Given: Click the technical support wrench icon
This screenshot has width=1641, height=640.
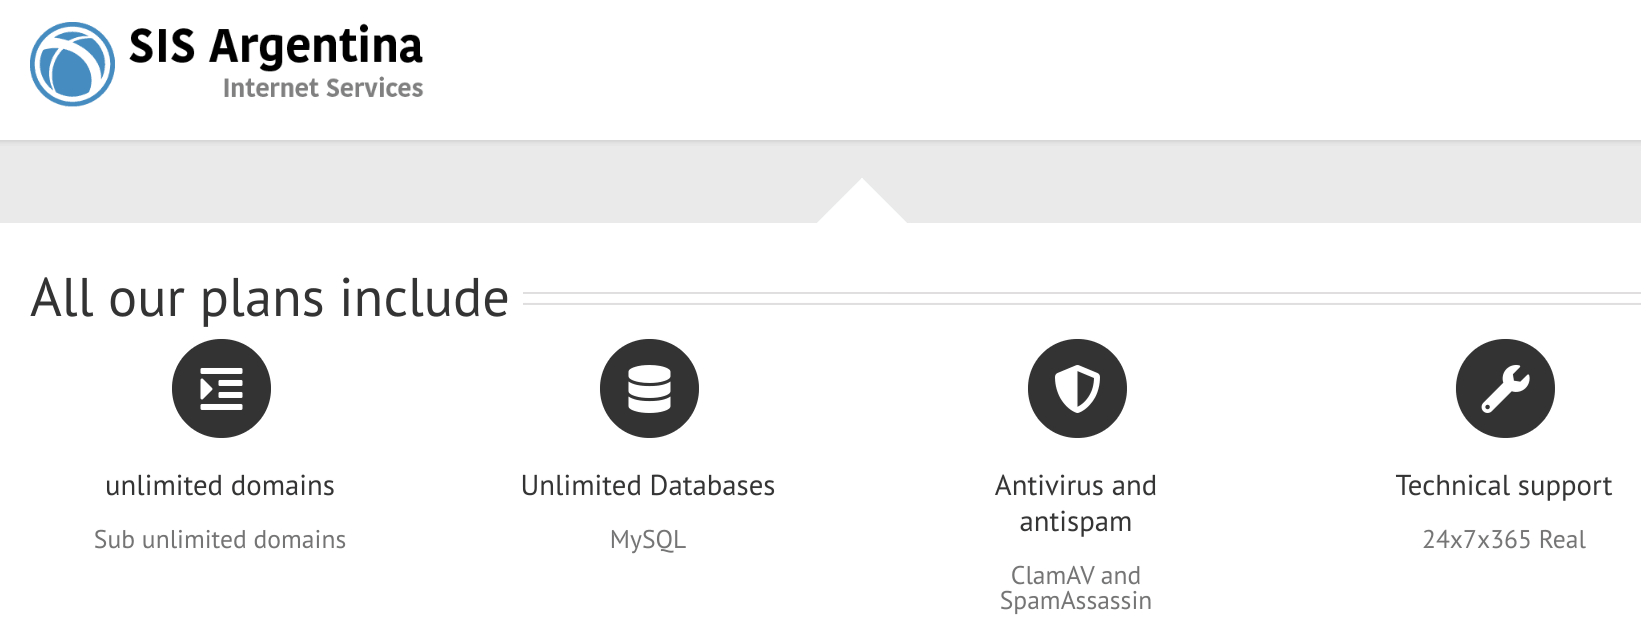Looking at the screenshot, I should tap(1505, 388).
